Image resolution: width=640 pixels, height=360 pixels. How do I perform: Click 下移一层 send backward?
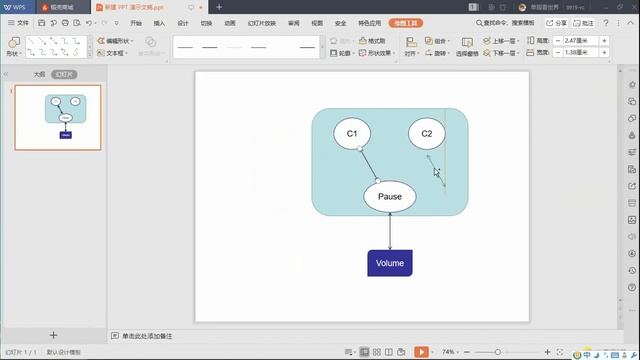click(x=501, y=53)
